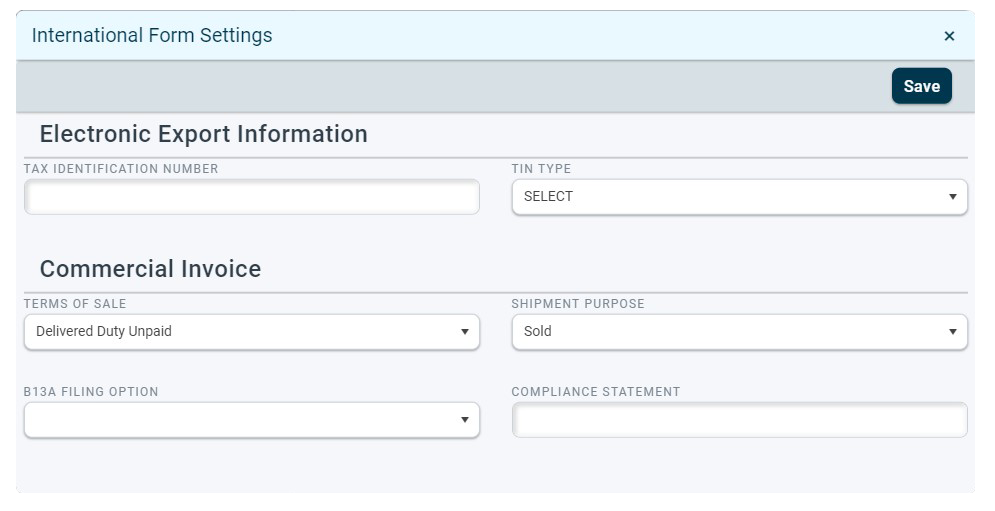Click the TIN Type field label
Image resolution: width=995 pixels, height=511 pixels.
tap(541, 169)
